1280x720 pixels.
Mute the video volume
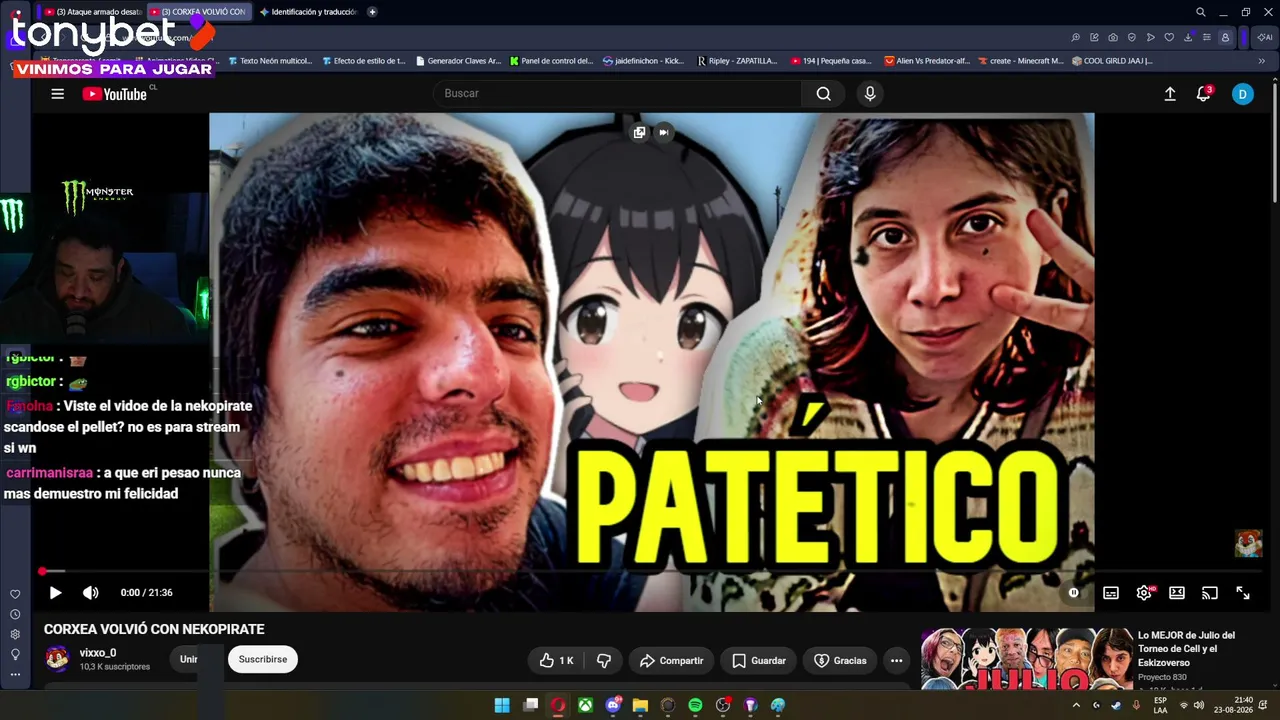[90, 593]
